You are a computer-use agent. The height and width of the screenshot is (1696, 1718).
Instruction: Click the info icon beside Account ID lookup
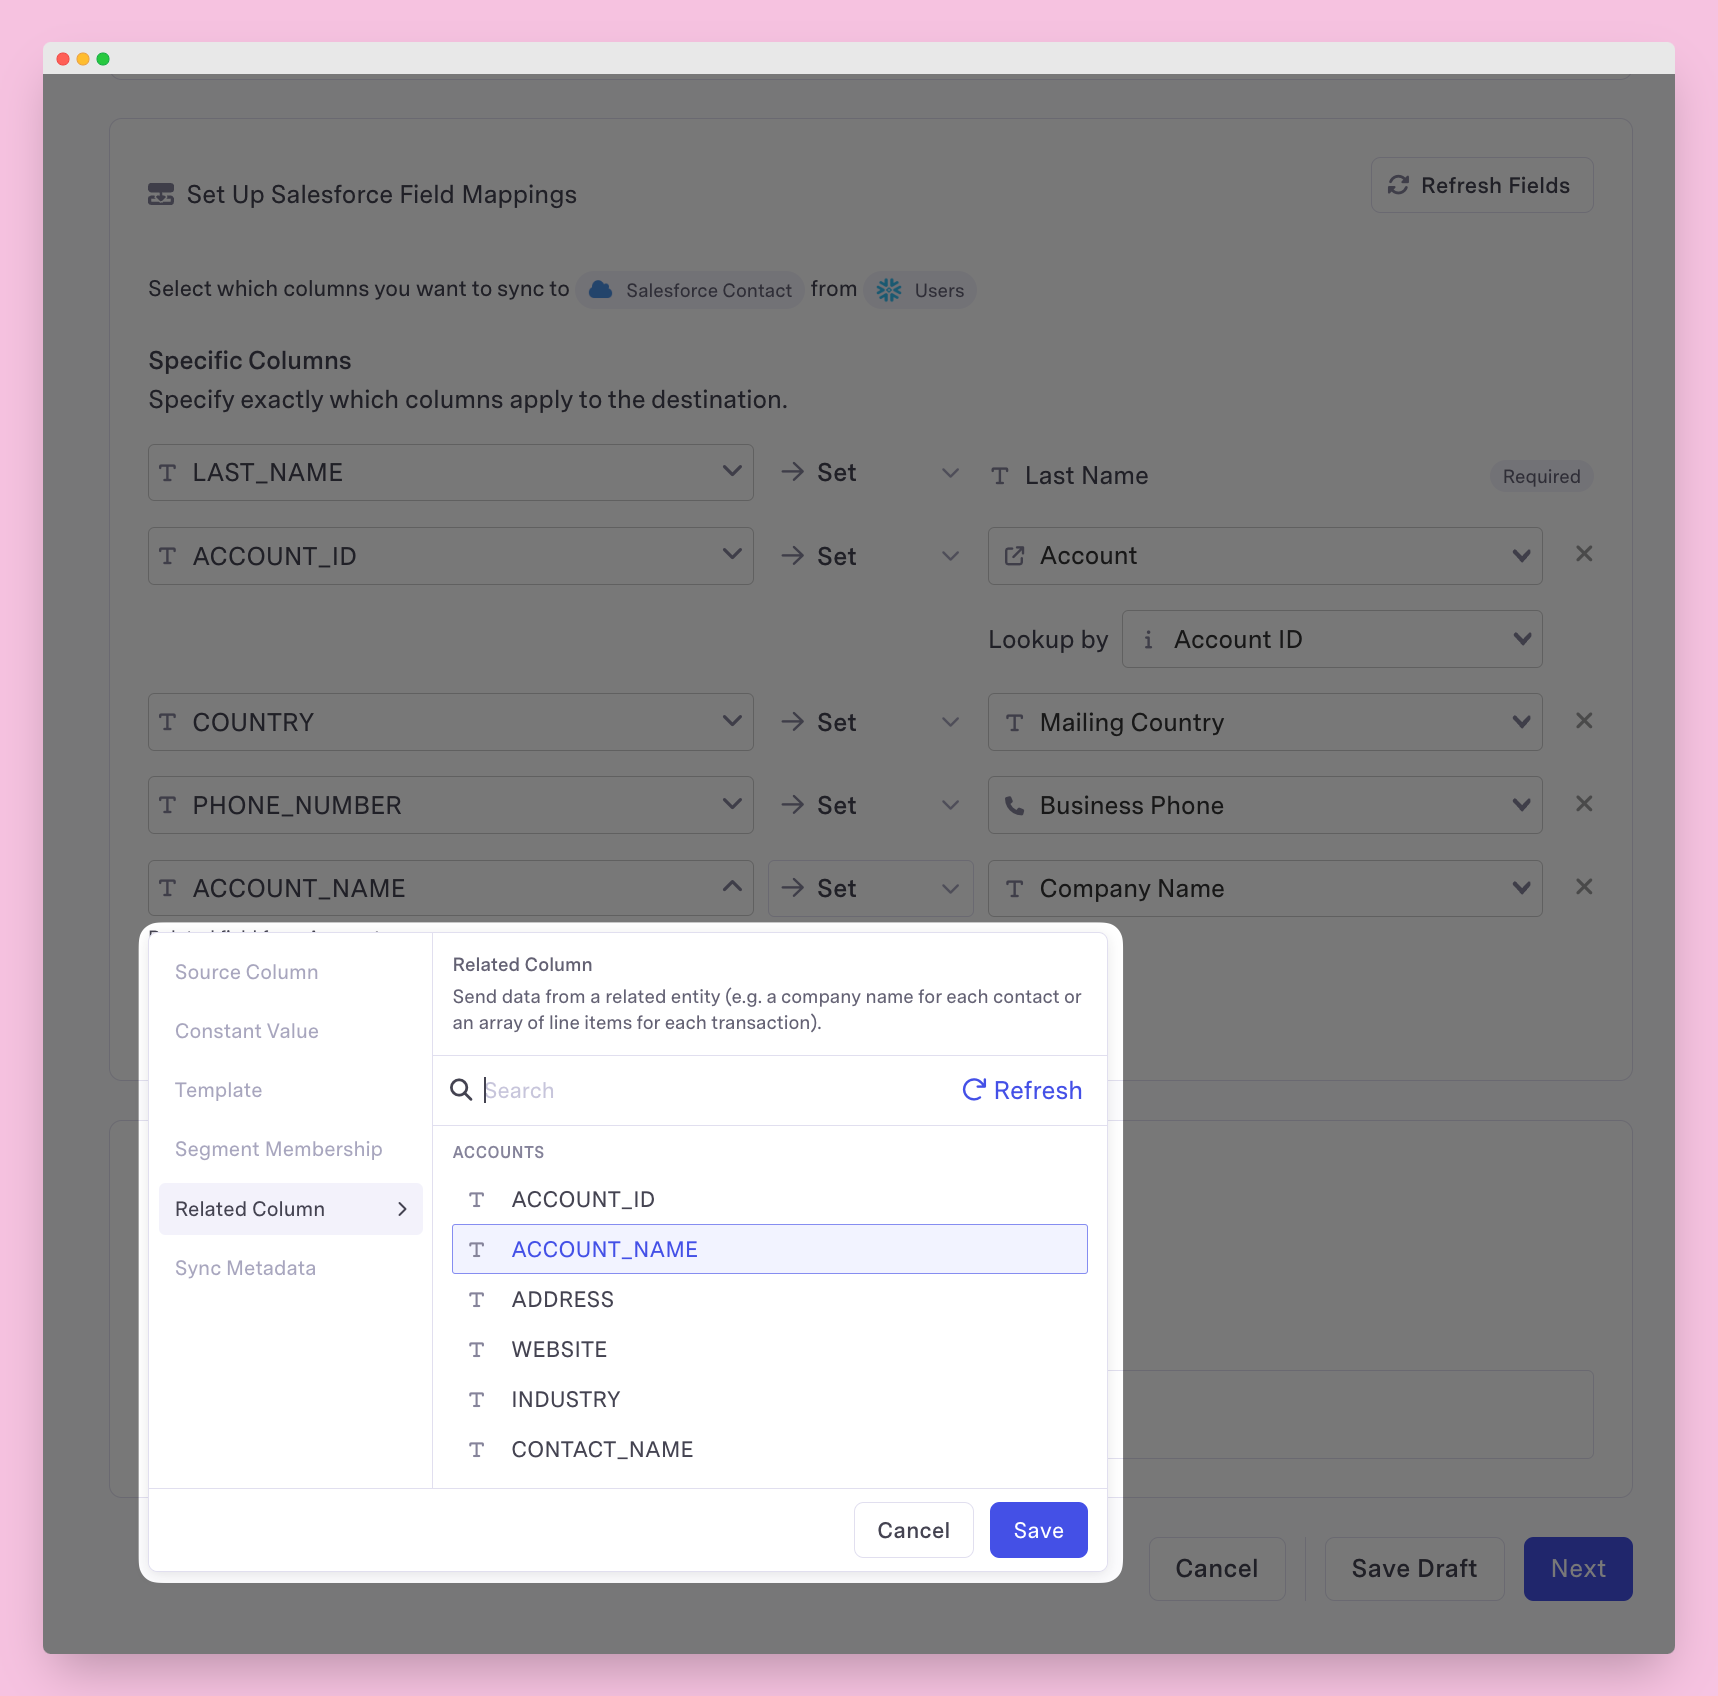[1148, 639]
